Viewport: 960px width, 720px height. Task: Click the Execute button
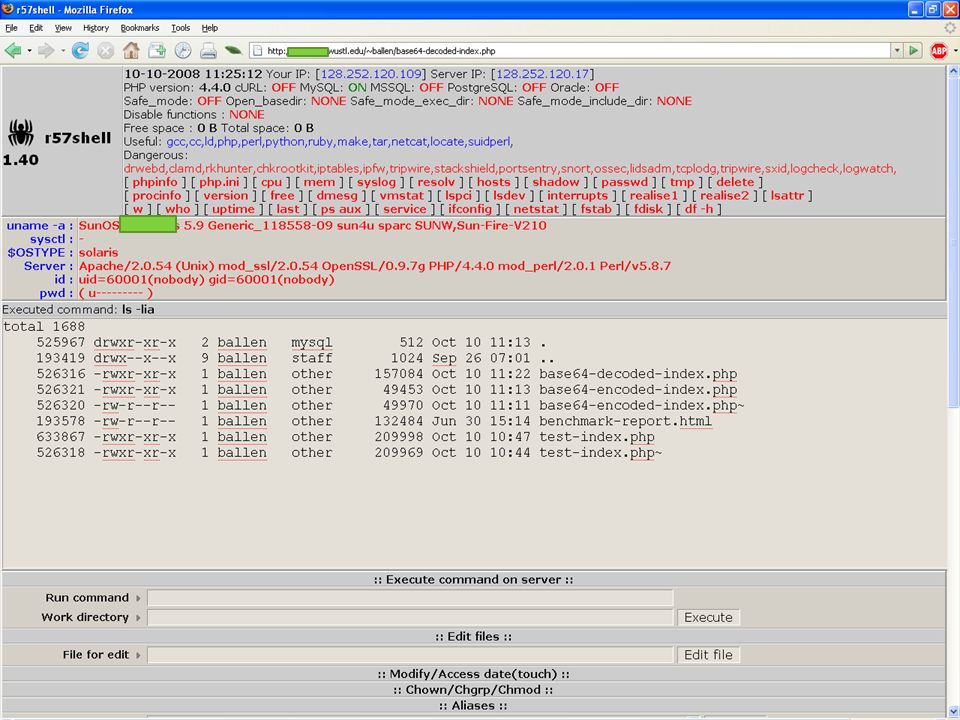tap(708, 617)
